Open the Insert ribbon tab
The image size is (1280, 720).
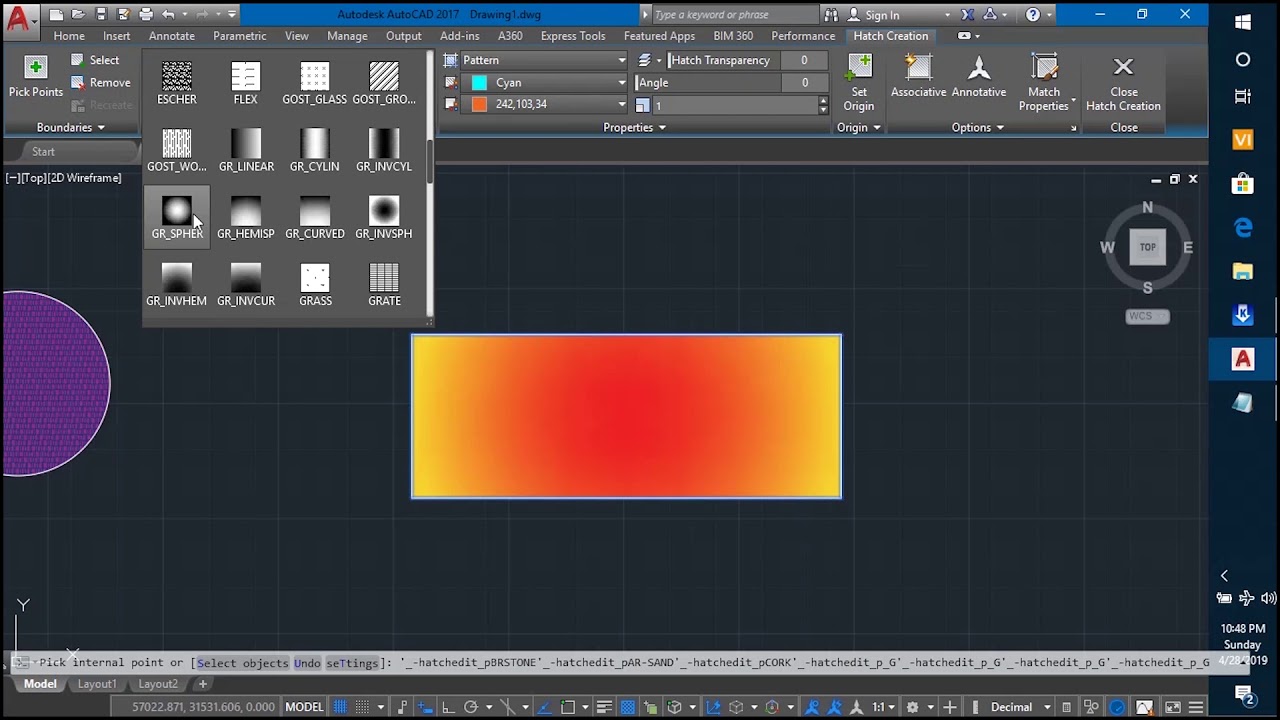[x=117, y=36]
